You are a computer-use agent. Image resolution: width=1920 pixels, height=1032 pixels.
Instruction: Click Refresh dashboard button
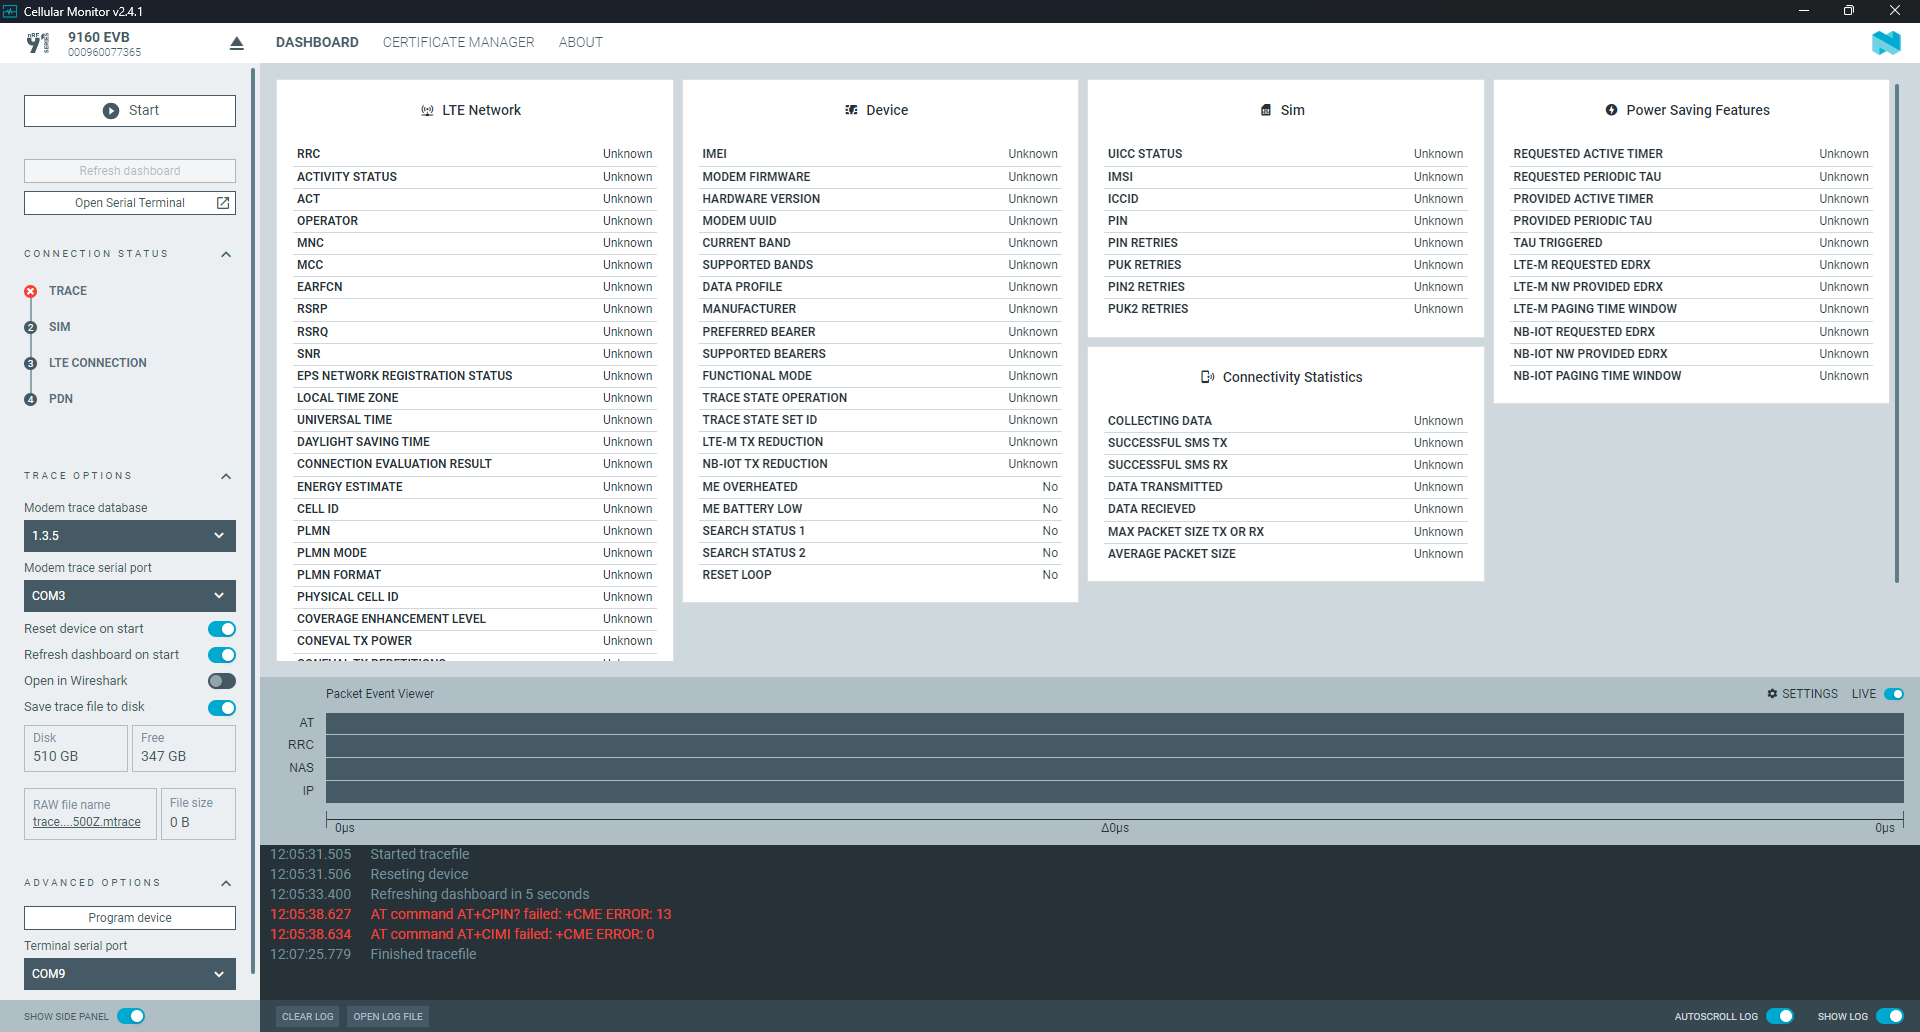coord(130,171)
